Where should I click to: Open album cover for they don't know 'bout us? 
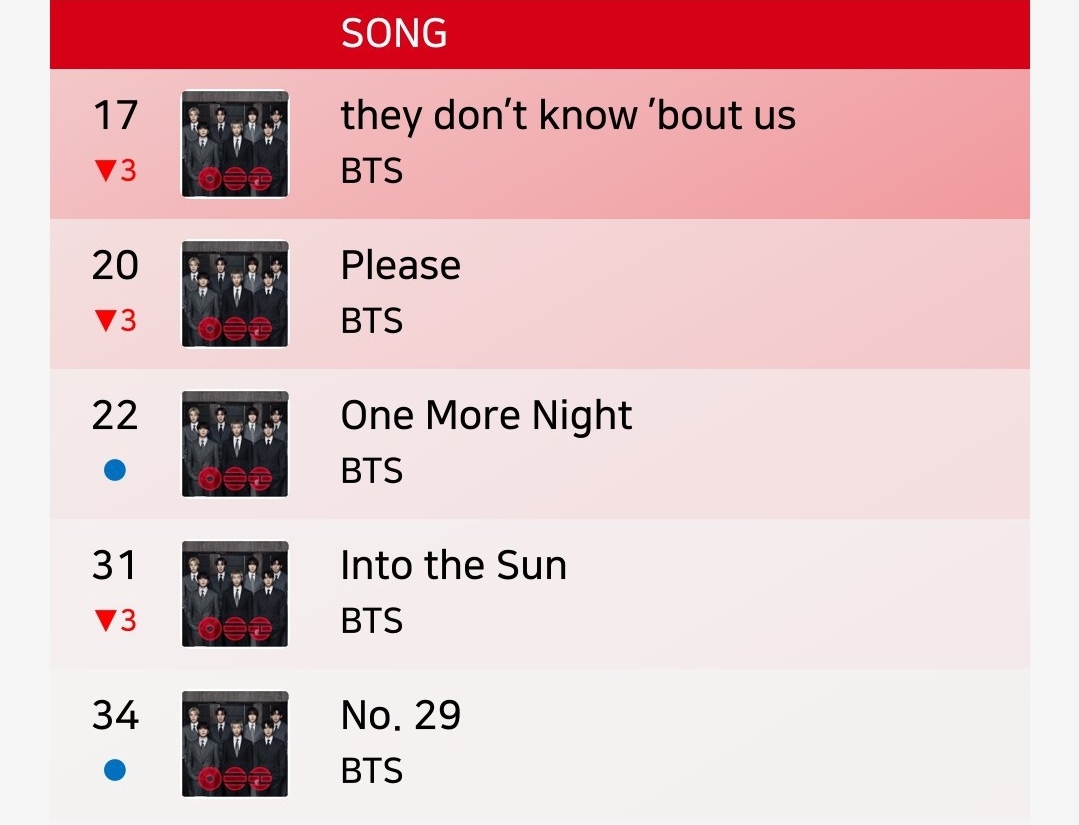(235, 144)
